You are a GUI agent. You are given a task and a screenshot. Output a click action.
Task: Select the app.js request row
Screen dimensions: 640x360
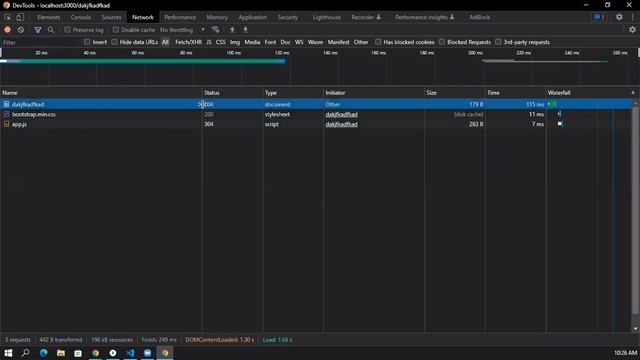pos(316,124)
